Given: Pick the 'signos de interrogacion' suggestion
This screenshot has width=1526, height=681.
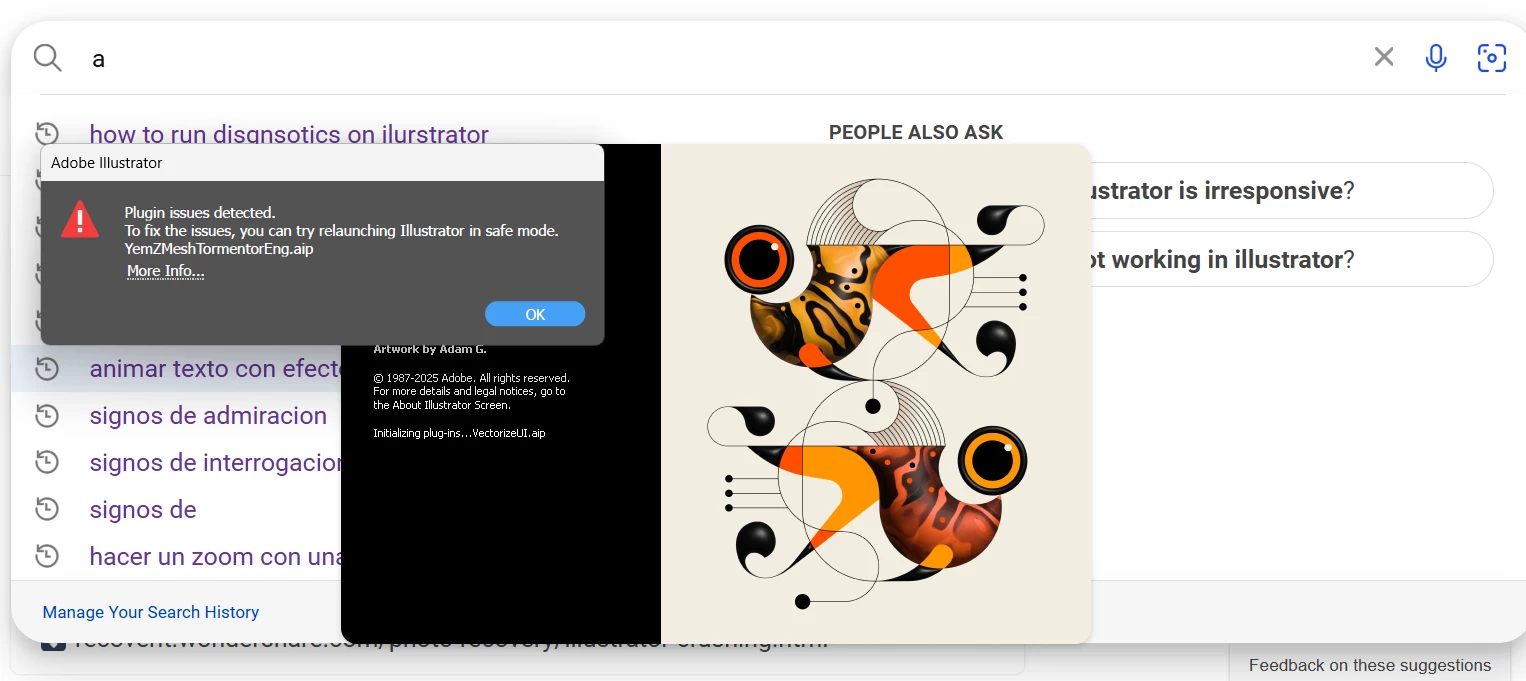Looking at the screenshot, I should [216, 462].
